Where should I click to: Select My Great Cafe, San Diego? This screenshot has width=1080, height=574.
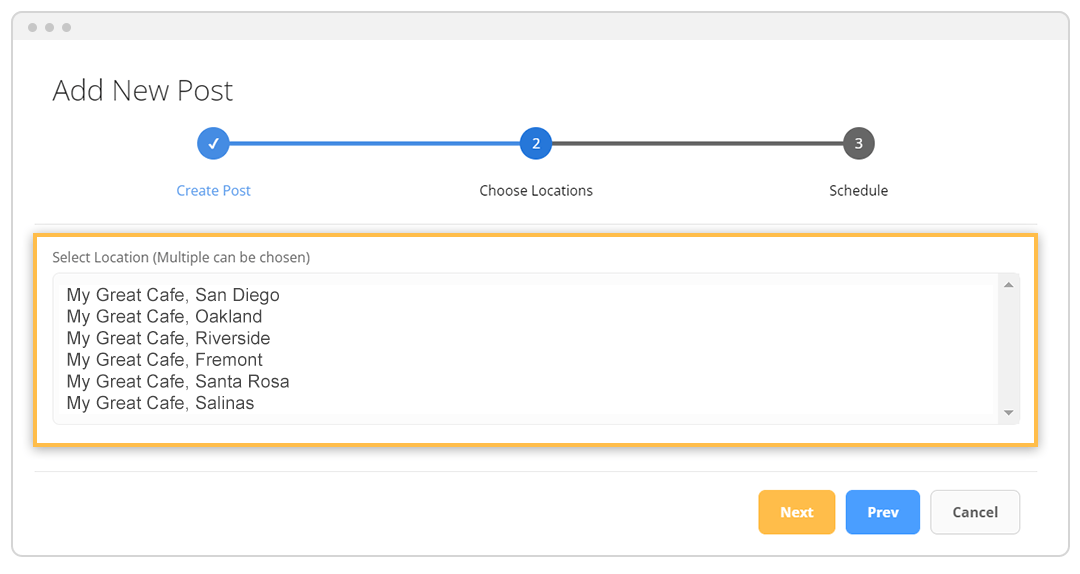click(173, 295)
